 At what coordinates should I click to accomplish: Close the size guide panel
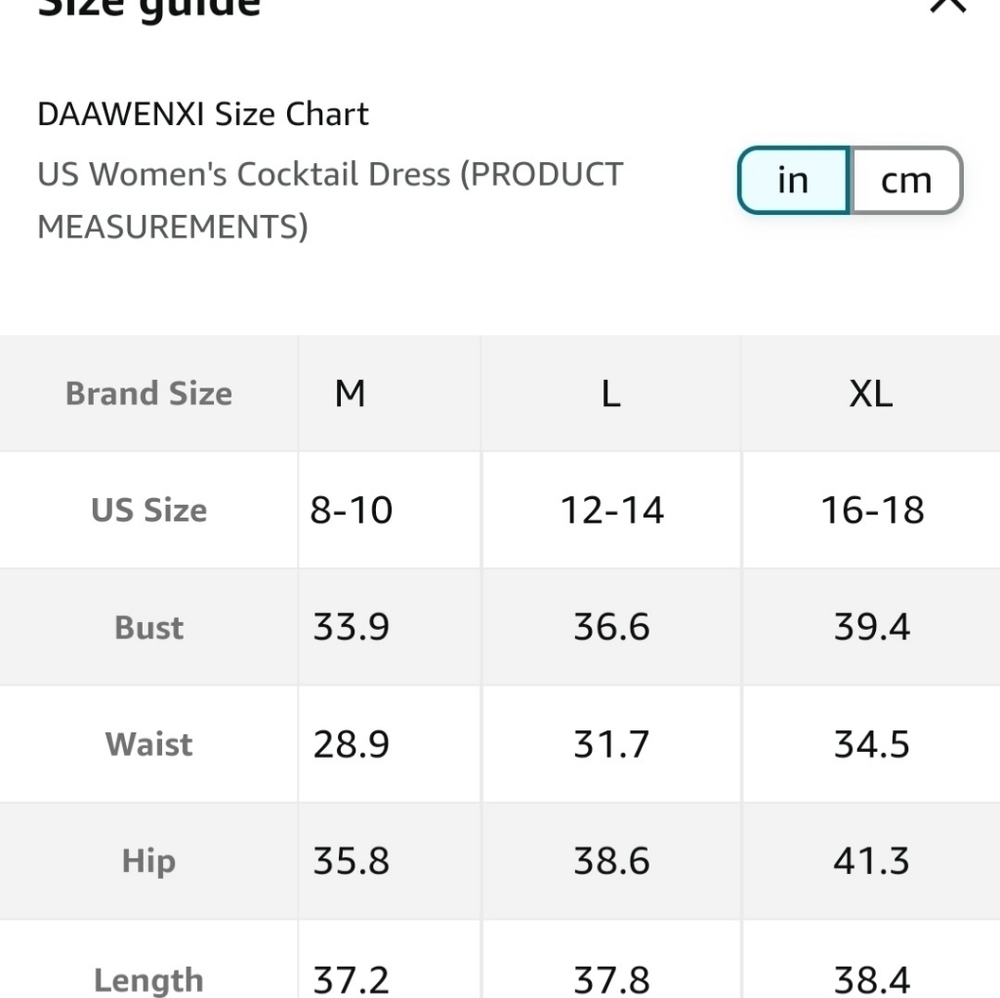pyautogui.click(x=948, y=5)
